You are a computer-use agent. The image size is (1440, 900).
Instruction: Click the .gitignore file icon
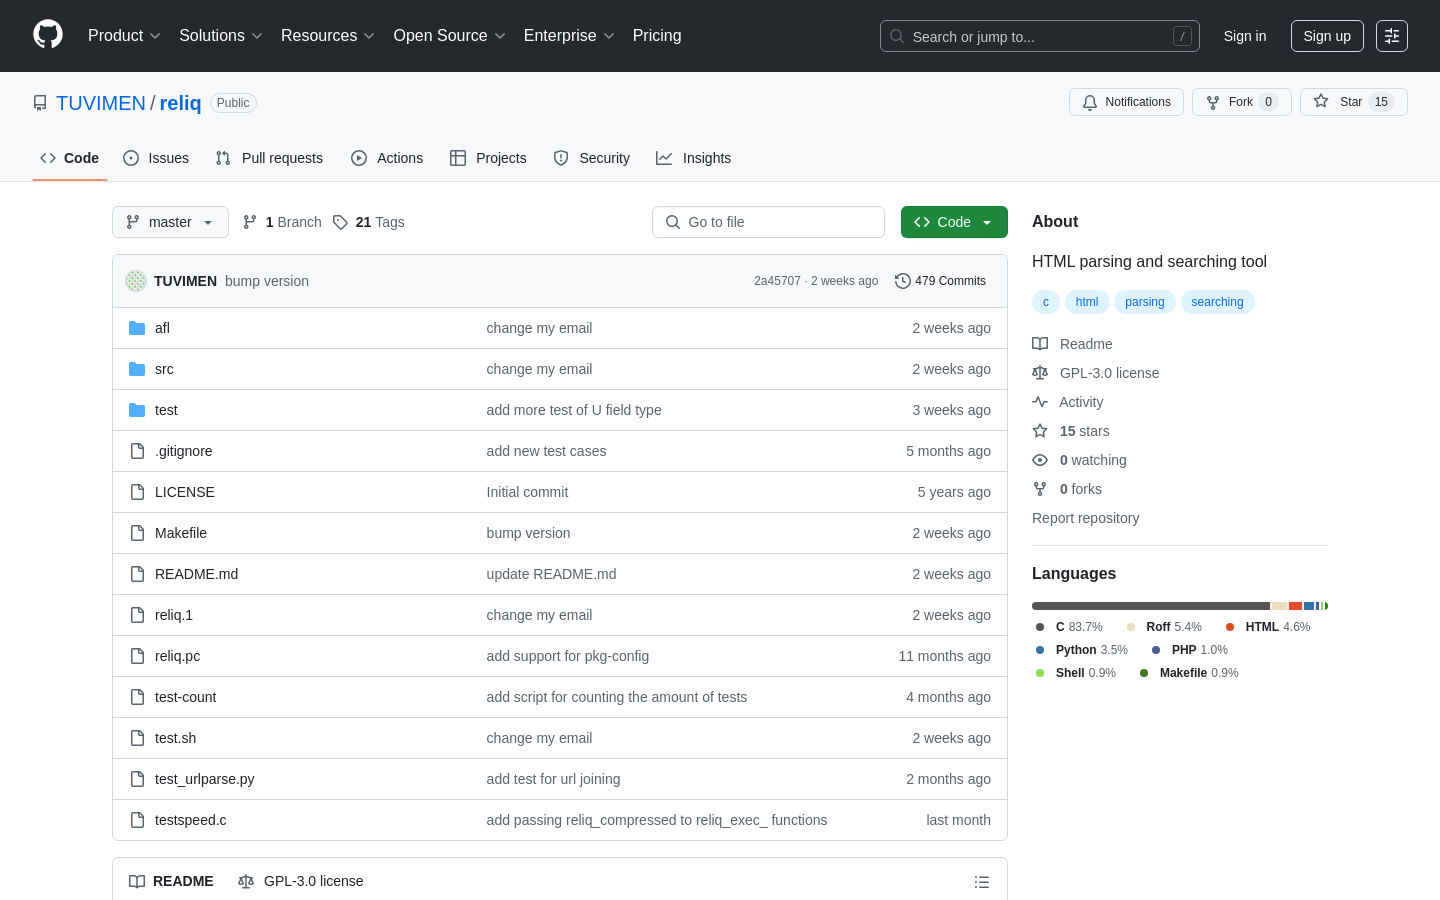tap(137, 451)
